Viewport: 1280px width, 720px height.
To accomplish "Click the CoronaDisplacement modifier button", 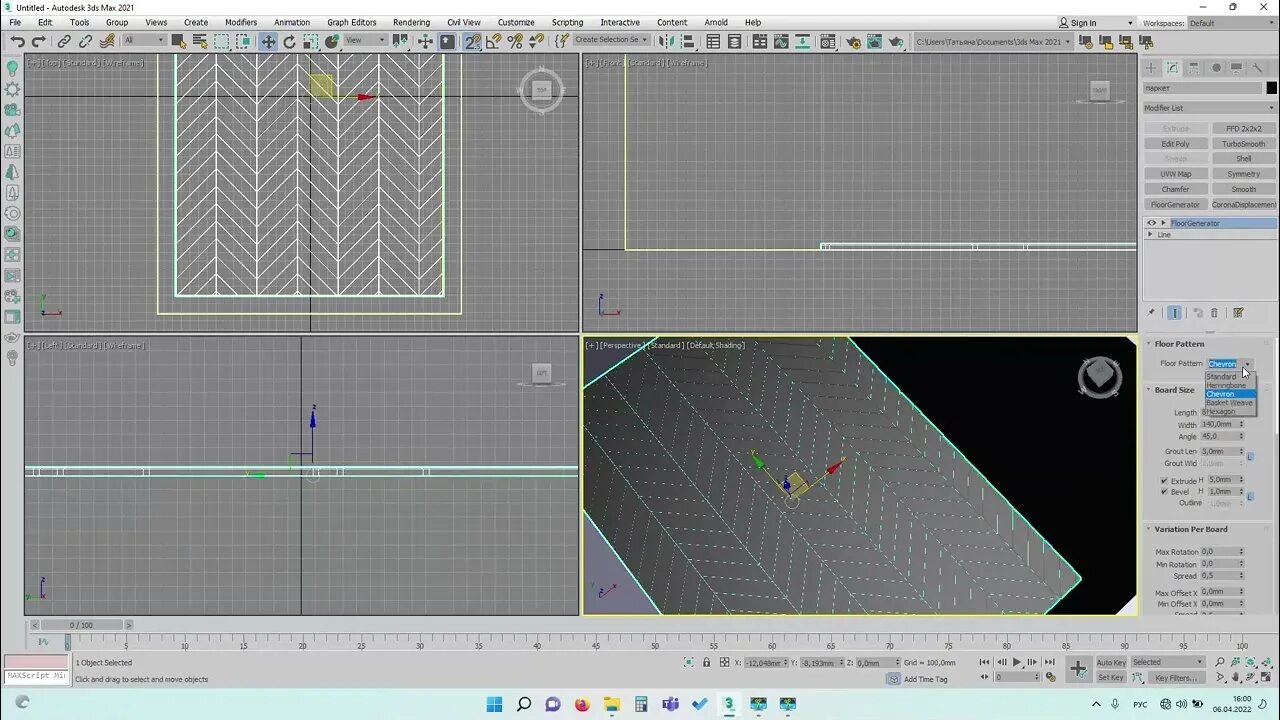I will coord(1244,204).
